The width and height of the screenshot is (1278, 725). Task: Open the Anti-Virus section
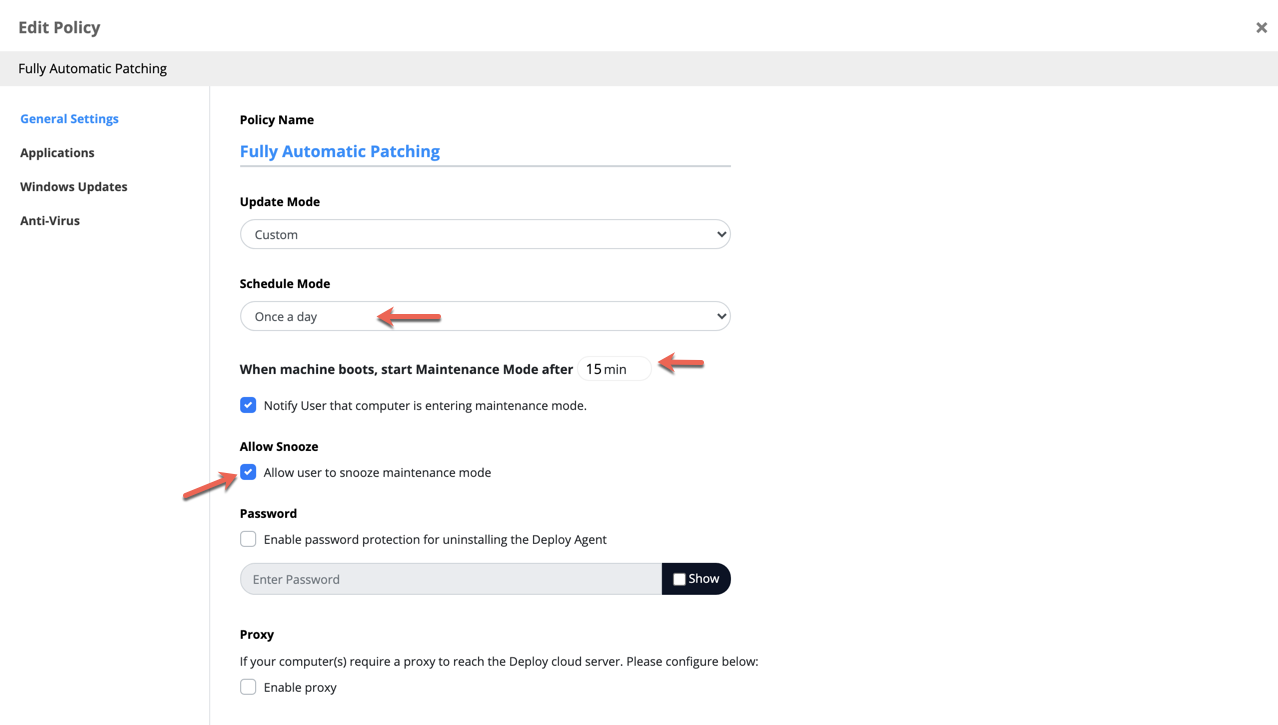(50, 221)
